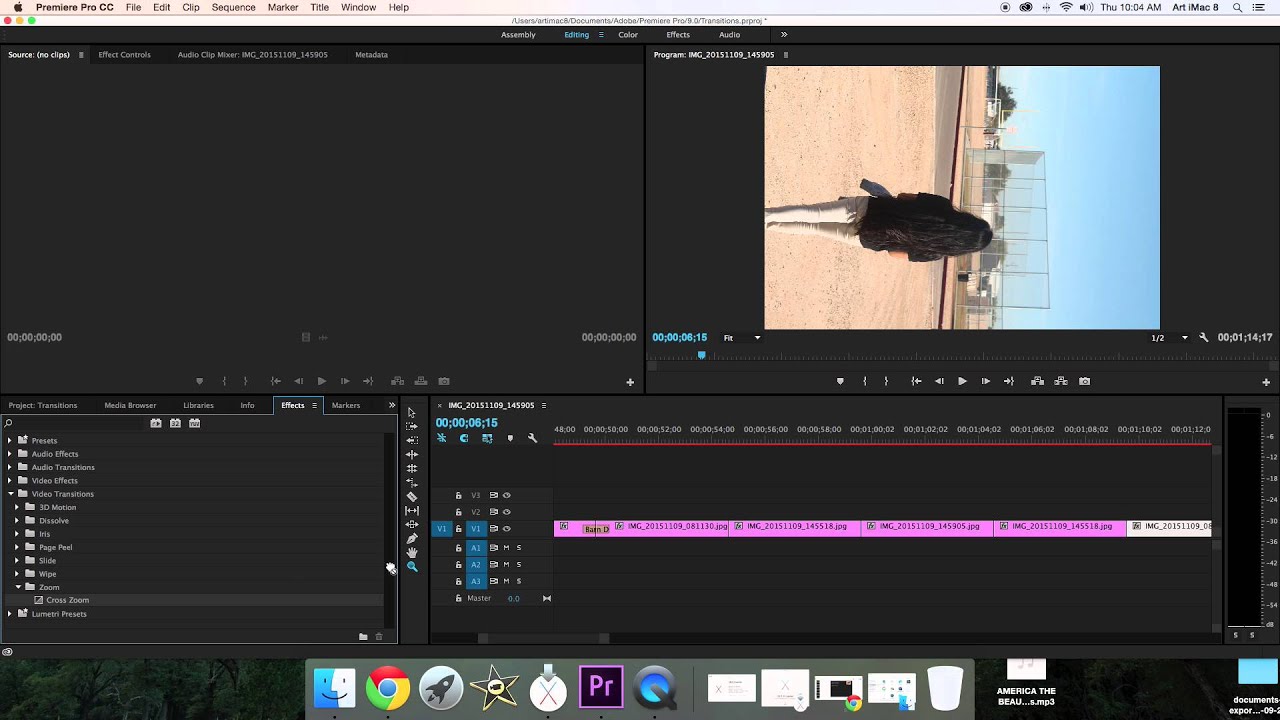
Task: Click the timeline horizontal zoom scrollbar
Action: (x=543, y=638)
